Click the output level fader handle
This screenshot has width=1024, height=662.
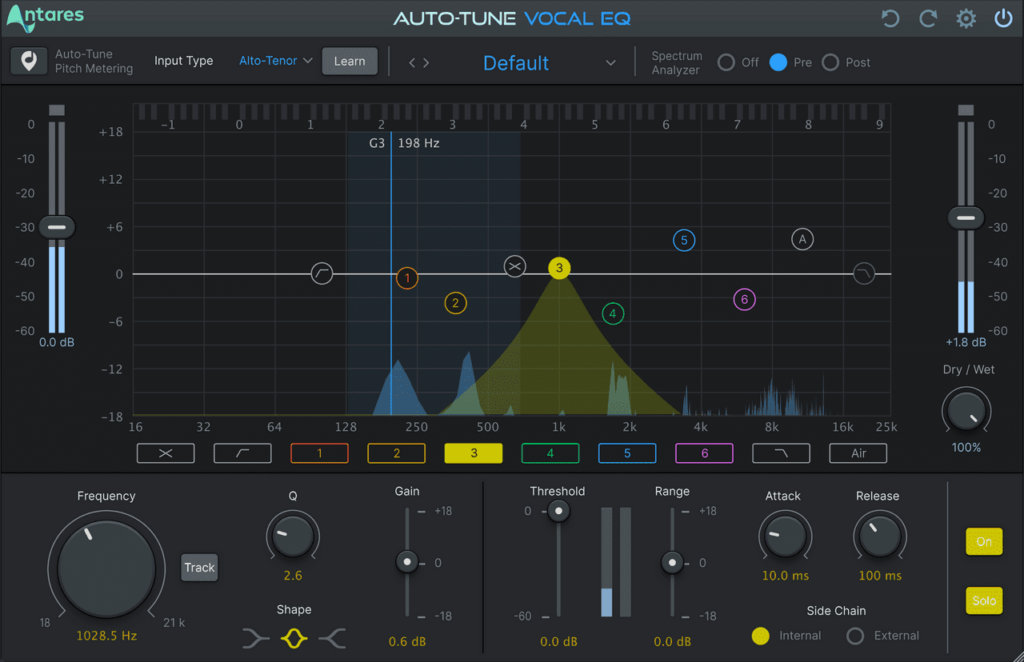[966, 218]
